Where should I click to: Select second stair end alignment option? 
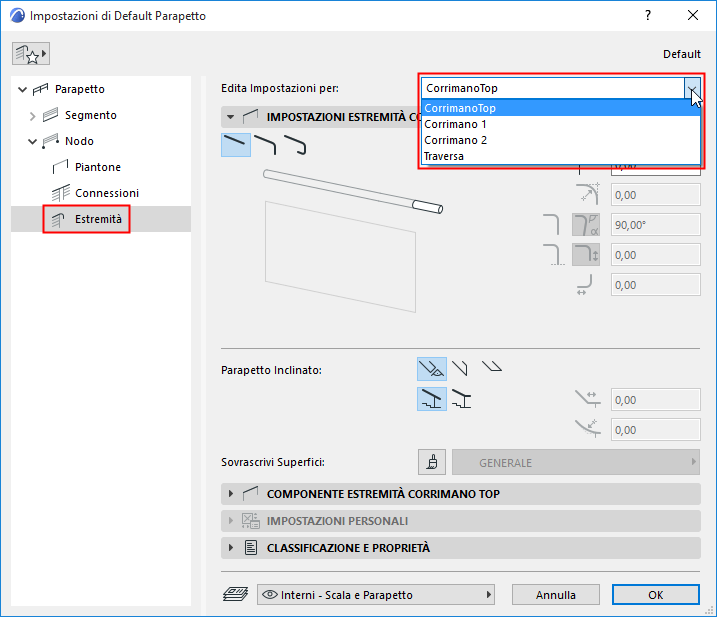pos(462,399)
